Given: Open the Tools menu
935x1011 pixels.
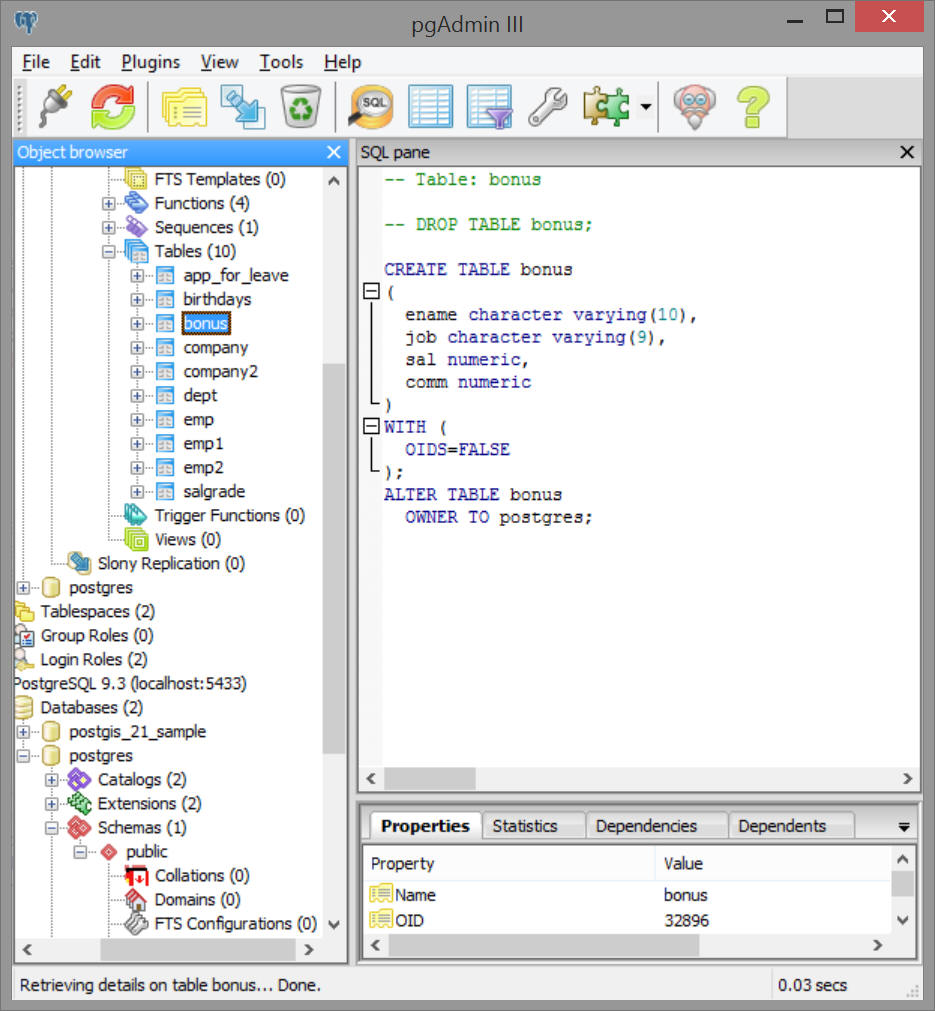Looking at the screenshot, I should pos(281,62).
